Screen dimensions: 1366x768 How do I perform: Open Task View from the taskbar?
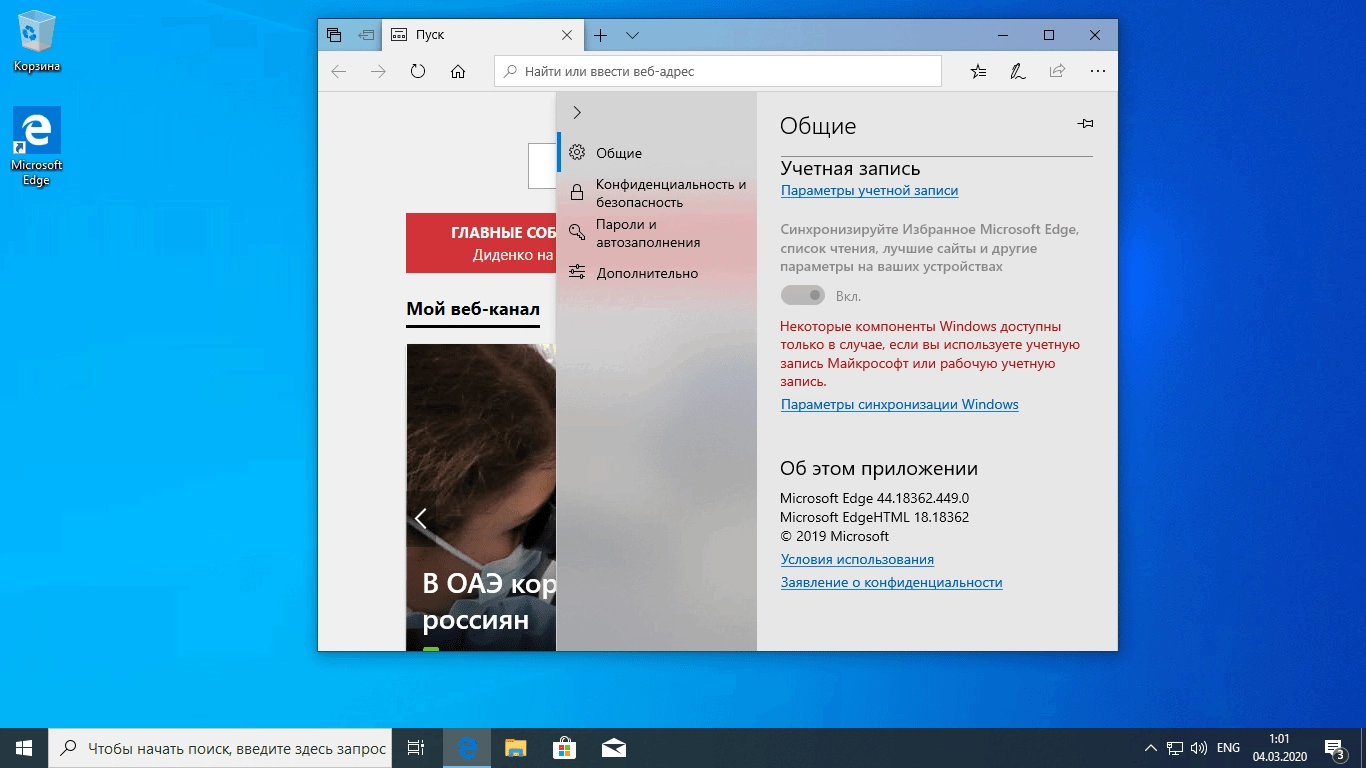pyautogui.click(x=416, y=748)
